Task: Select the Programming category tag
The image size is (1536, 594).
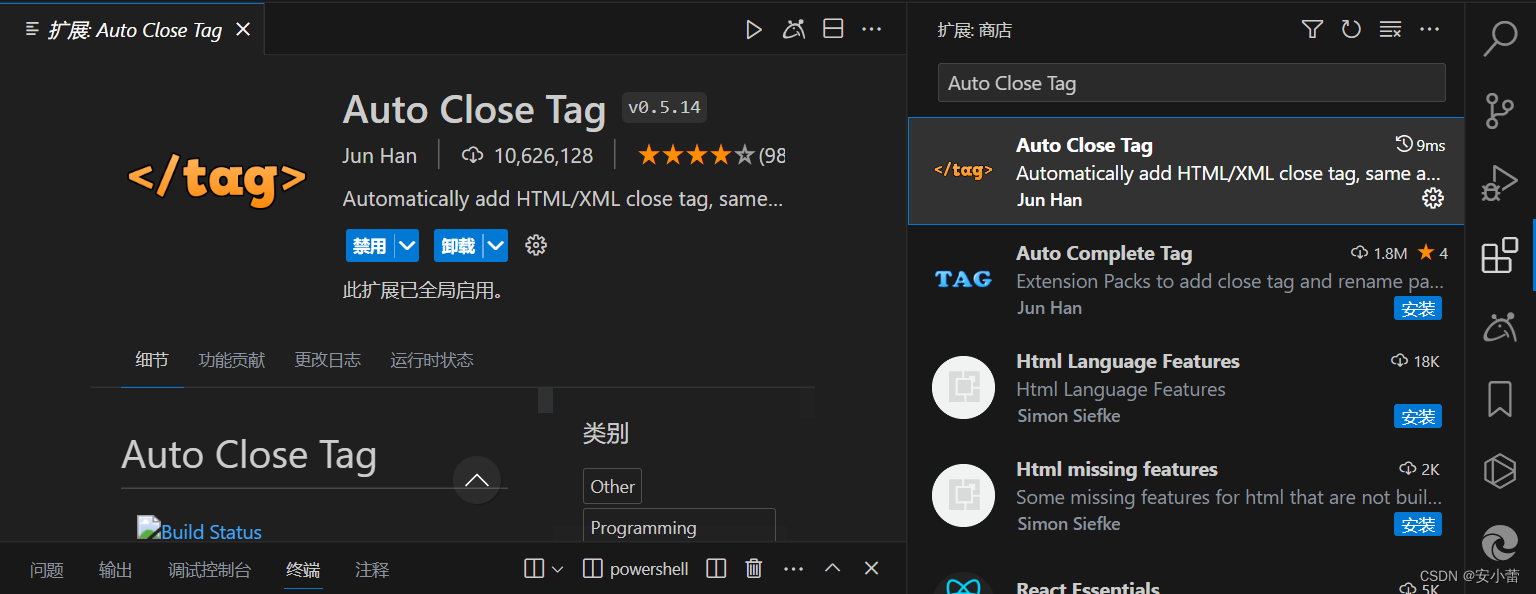Action: coord(679,527)
